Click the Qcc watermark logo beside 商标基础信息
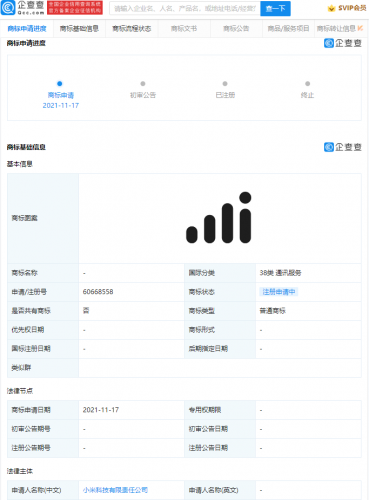This screenshot has width=369, height=500. pos(343,147)
